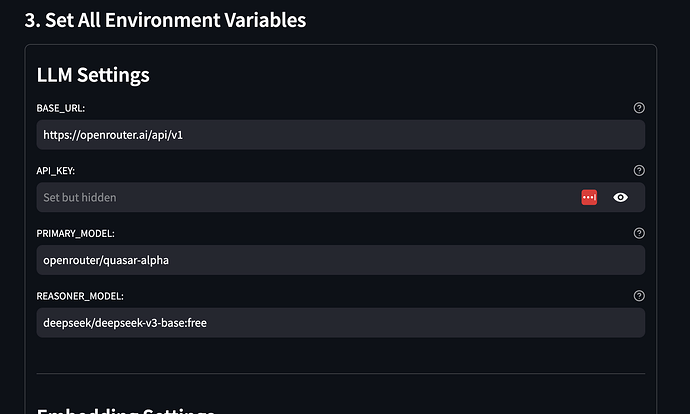Click the REASONER_MODEL: field label
This screenshot has width=690, height=414.
click(80, 296)
